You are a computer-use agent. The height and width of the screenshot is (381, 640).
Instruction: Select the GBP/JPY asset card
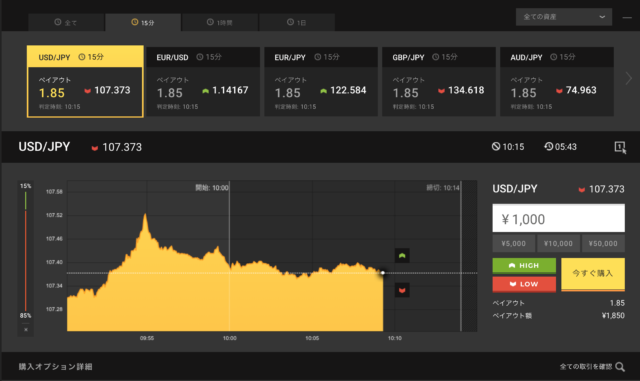point(439,82)
